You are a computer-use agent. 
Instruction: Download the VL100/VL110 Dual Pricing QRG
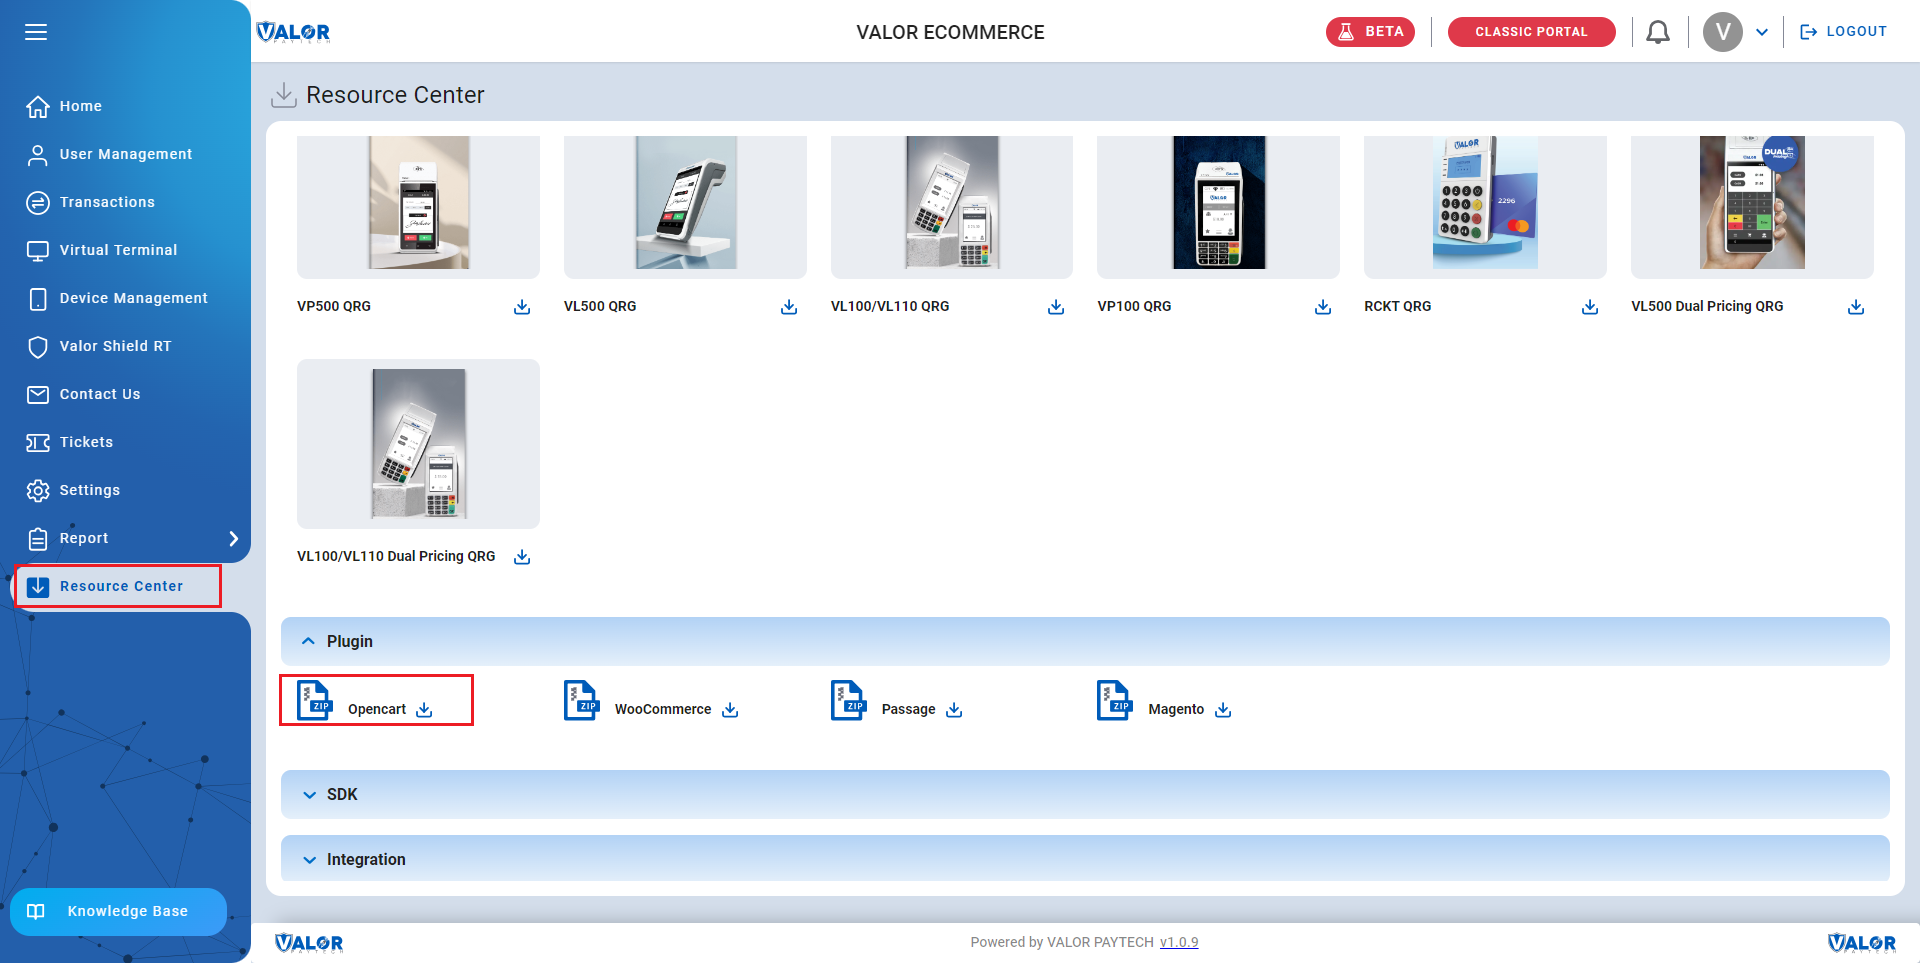[x=522, y=557]
